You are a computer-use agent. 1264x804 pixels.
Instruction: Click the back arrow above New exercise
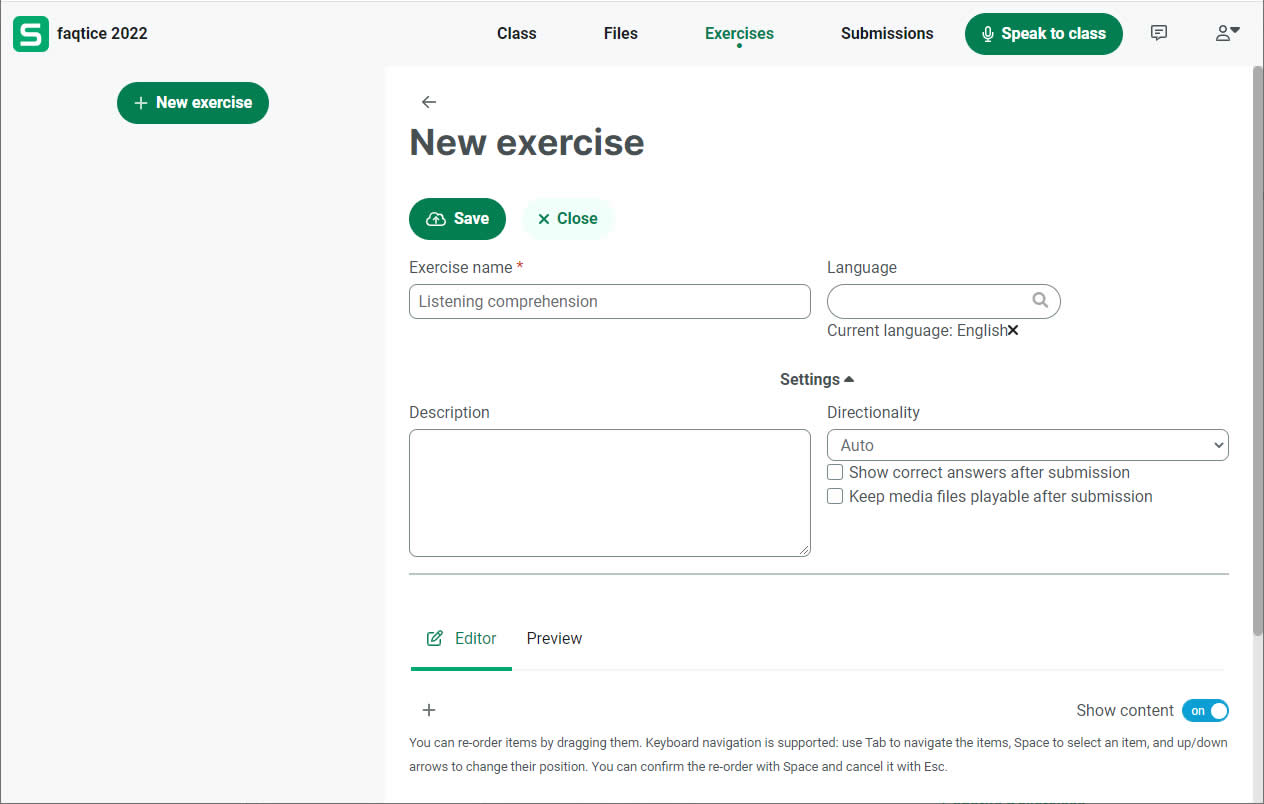(429, 102)
